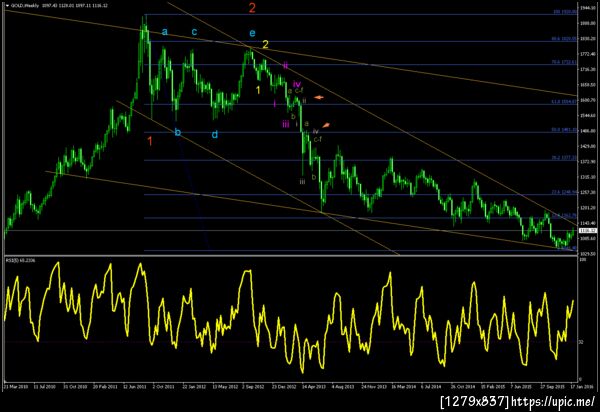Click the 23 Dec 2012 date label
The height and width of the screenshot is (412, 600).
point(284,387)
